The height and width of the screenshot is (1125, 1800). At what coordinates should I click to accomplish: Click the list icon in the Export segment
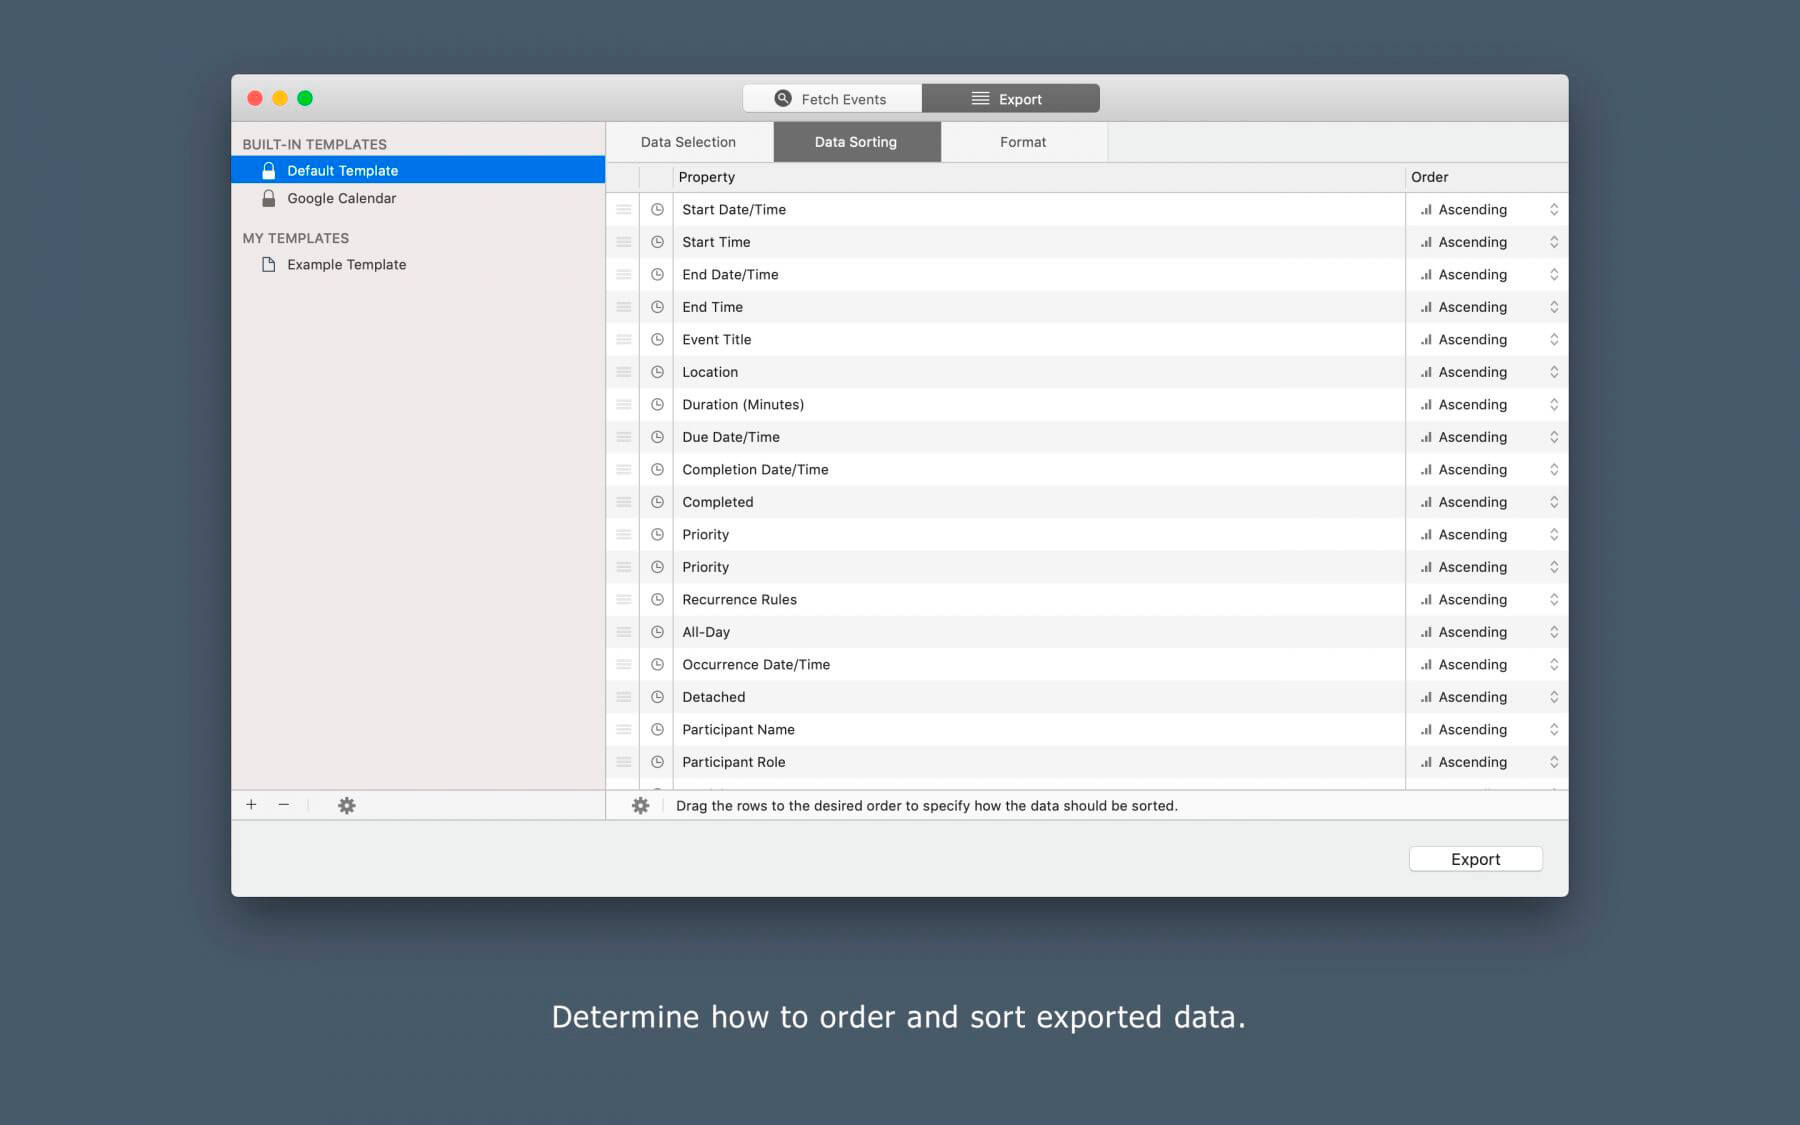[980, 98]
